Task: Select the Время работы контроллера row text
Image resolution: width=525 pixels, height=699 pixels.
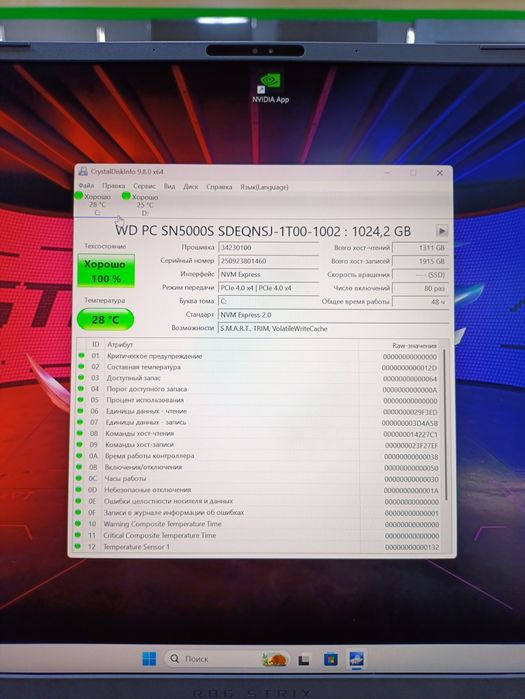Action: pyautogui.click(x=150, y=456)
